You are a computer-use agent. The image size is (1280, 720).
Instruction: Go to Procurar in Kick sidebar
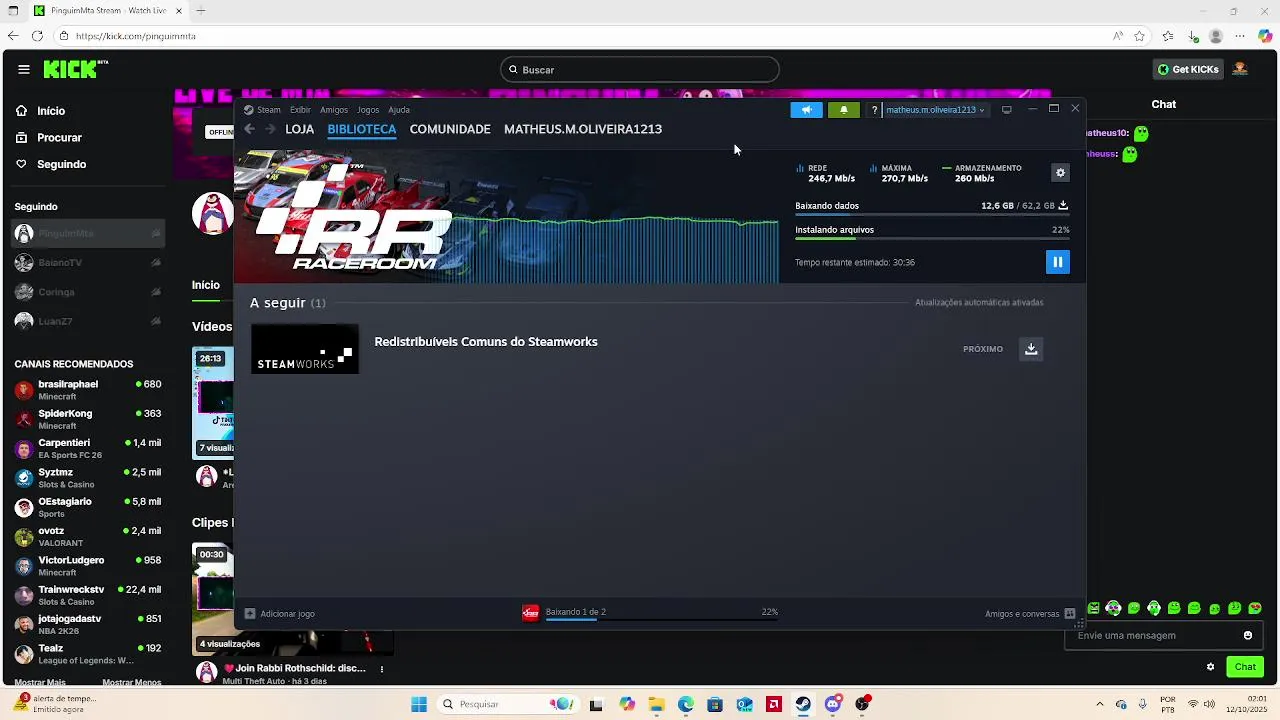[x=49, y=138]
